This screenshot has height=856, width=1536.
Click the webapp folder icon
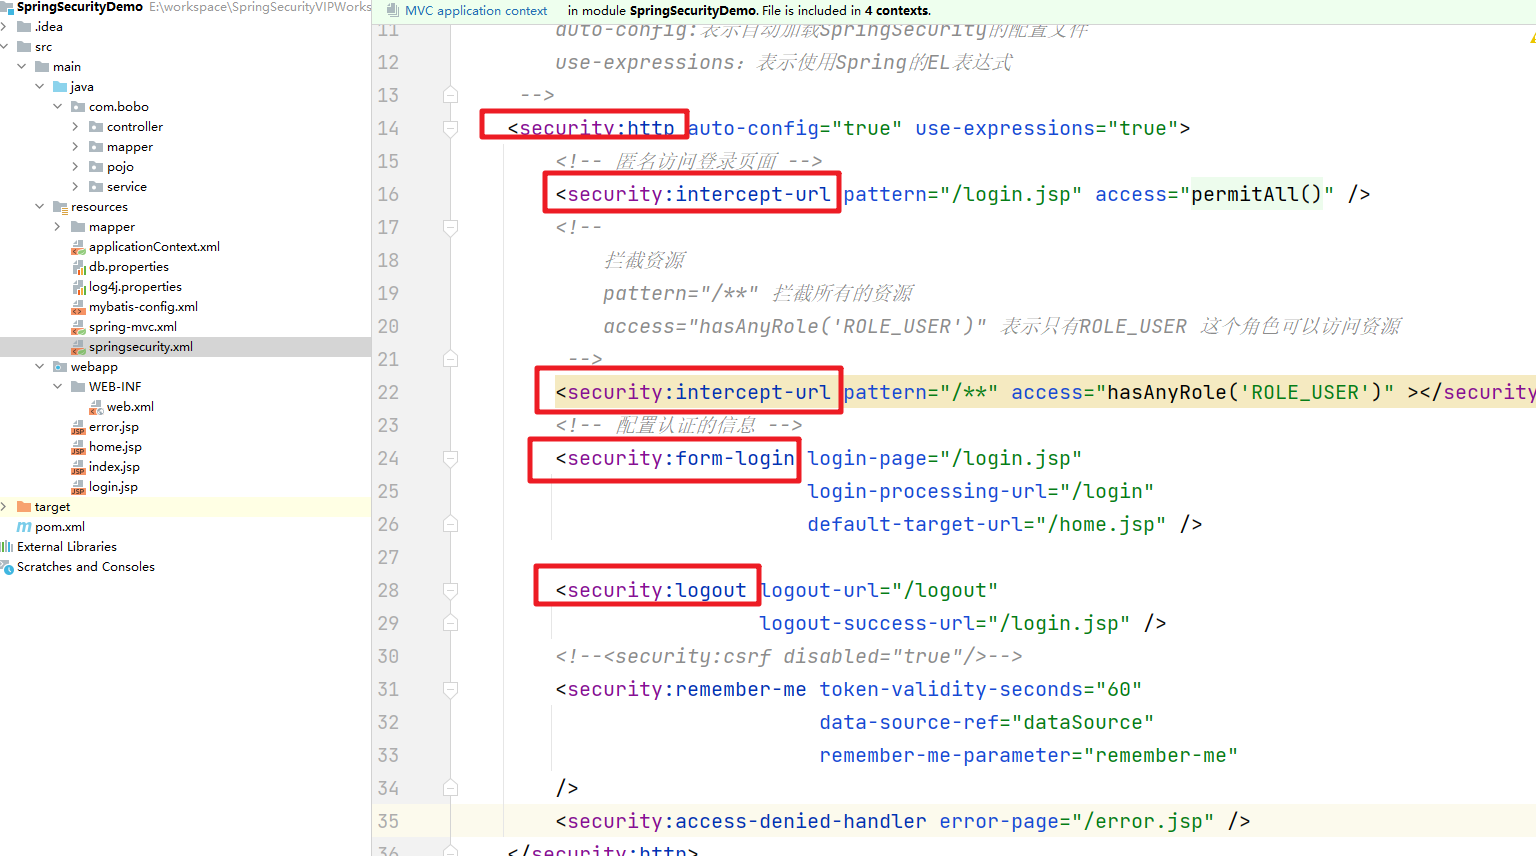pos(60,367)
